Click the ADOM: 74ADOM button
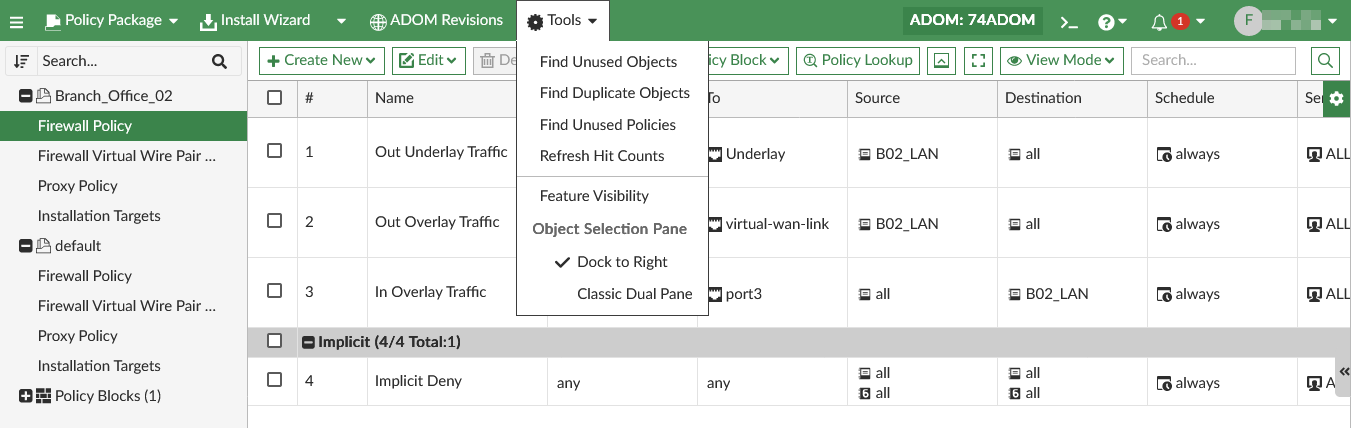 pyautogui.click(x=973, y=20)
